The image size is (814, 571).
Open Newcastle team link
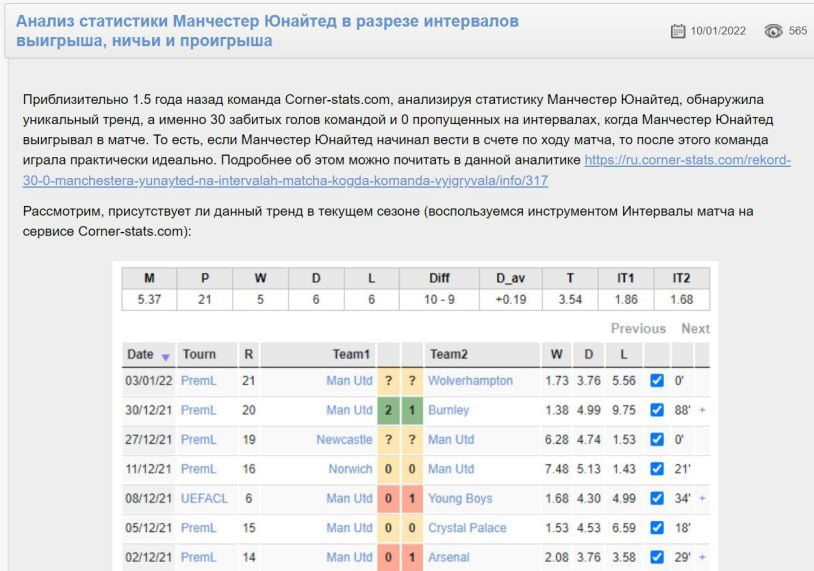click(x=344, y=440)
